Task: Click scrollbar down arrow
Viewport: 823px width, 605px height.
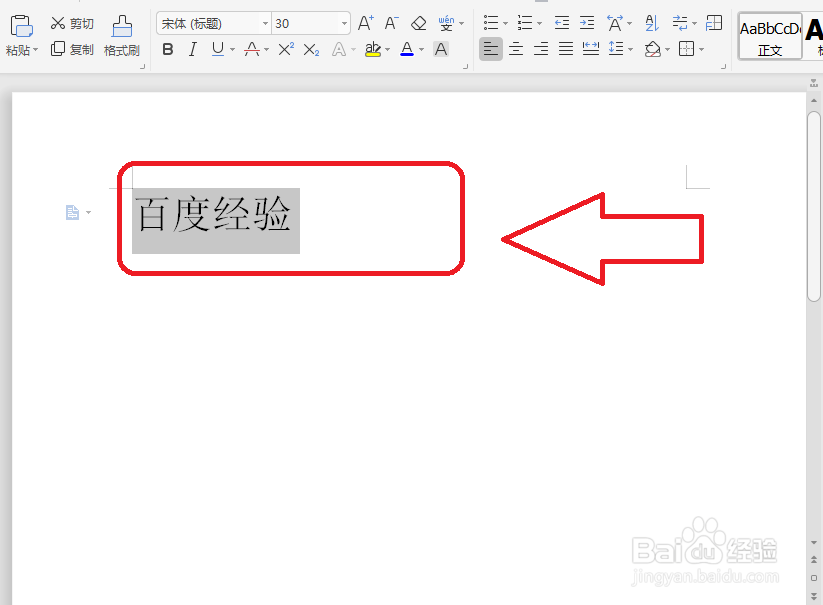Action: tap(814, 543)
